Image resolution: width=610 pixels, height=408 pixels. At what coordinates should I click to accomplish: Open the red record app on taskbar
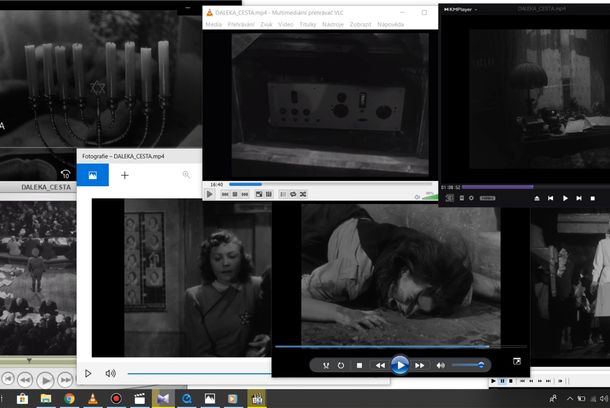pyautogui.click(x=116, y=399)
